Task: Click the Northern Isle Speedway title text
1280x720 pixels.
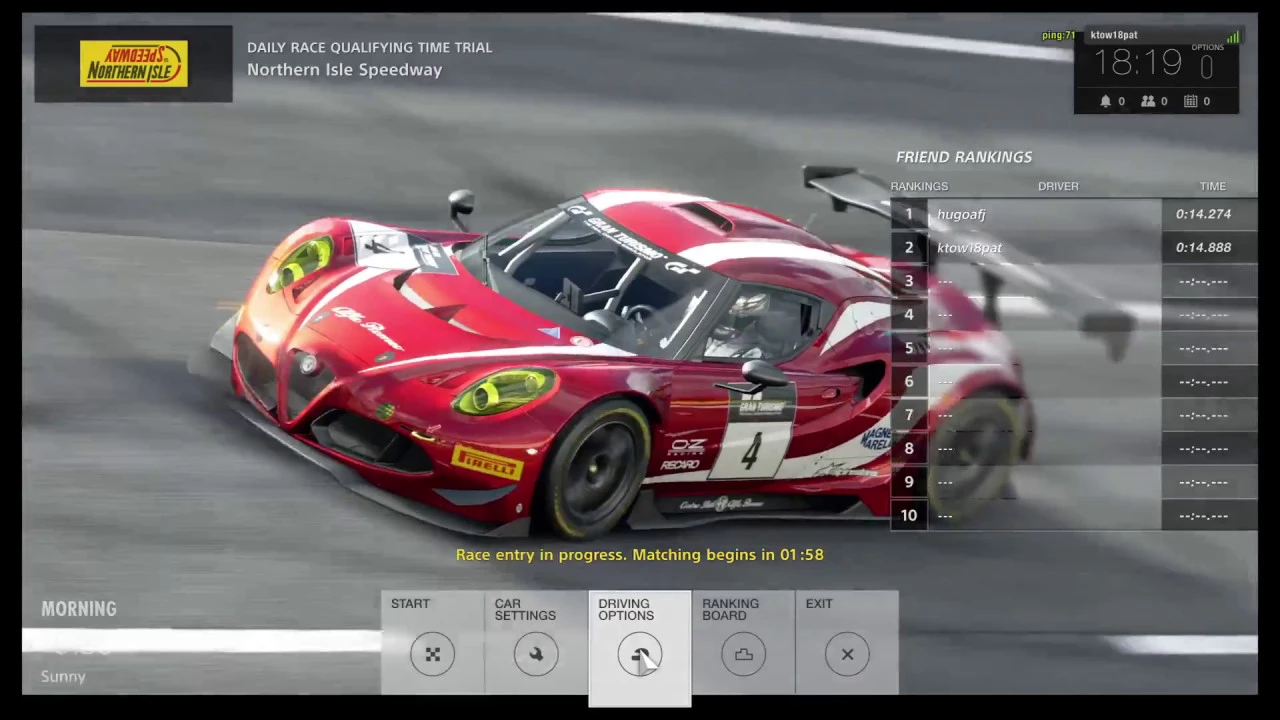Action: [344, 70]
